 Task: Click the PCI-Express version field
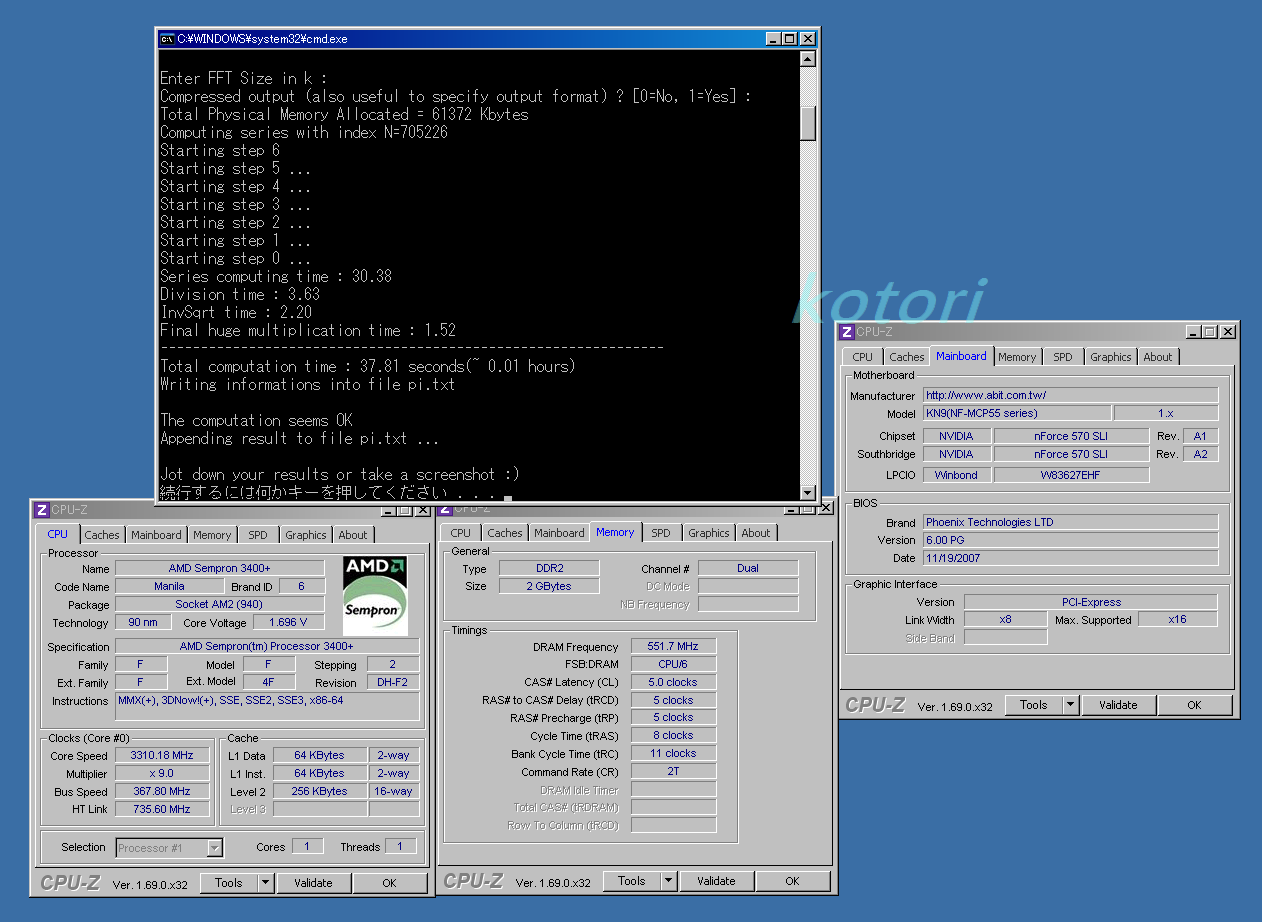(1091, 602)
